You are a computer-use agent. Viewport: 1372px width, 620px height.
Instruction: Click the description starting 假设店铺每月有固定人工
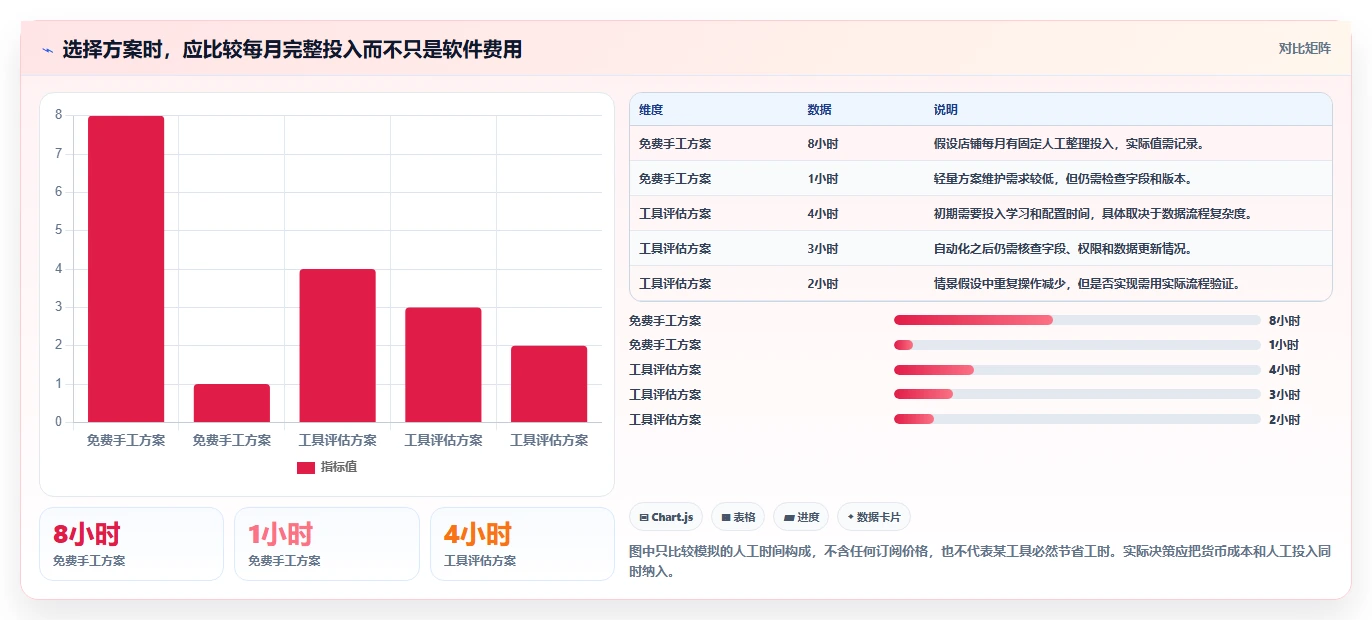pyautogui.click(x=1071, y=144)
